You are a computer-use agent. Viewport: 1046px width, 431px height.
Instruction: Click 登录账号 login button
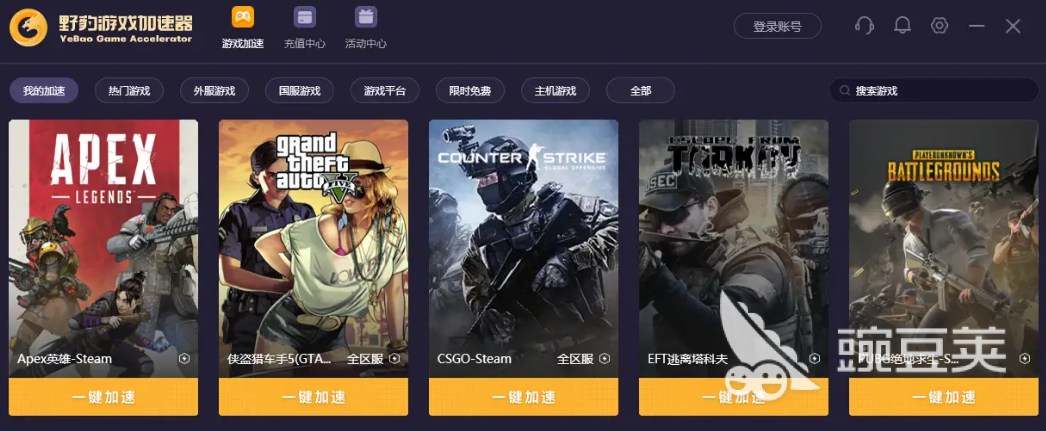click(x=778, y=27)
